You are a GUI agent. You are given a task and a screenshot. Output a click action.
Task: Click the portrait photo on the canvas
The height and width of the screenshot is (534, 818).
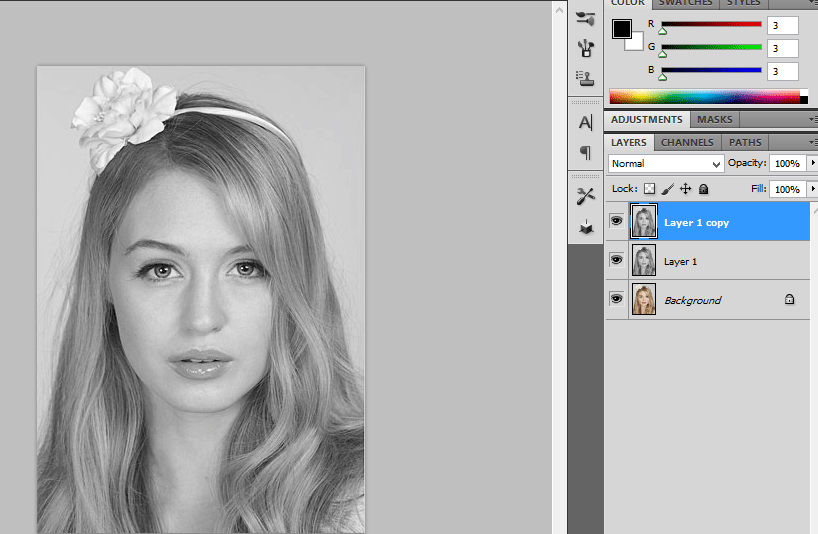(201, 299)
